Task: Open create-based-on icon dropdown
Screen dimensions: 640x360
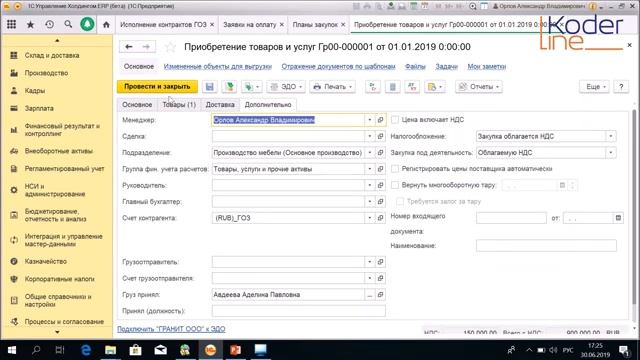Action: click(x=251, y=87)
